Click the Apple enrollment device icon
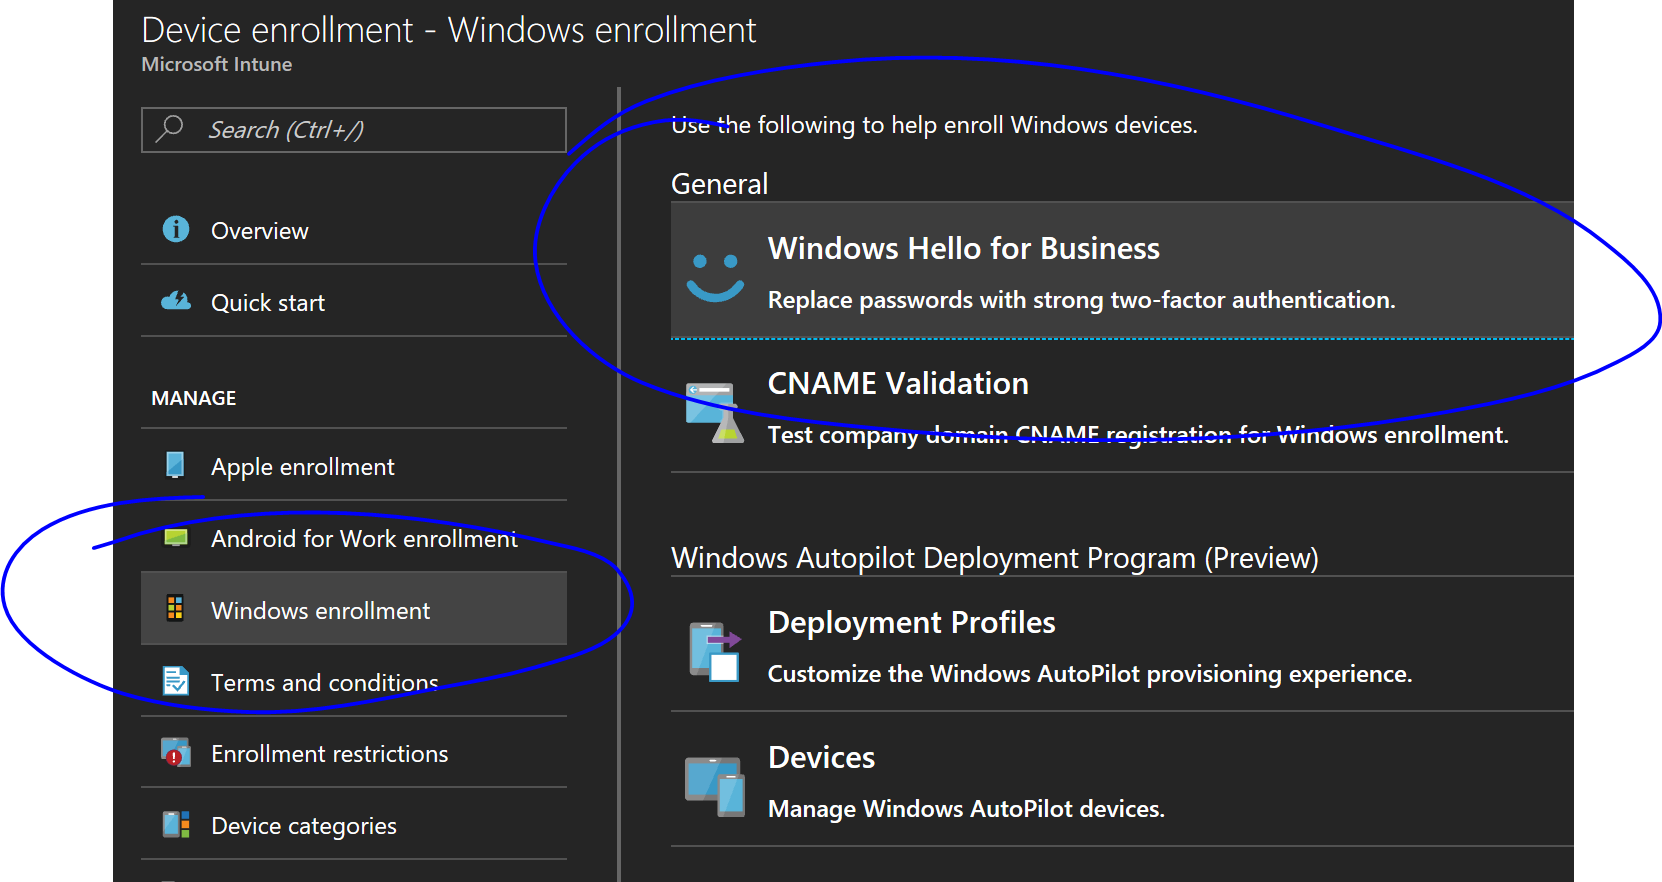1662x882 pixels. click(175, 465)
